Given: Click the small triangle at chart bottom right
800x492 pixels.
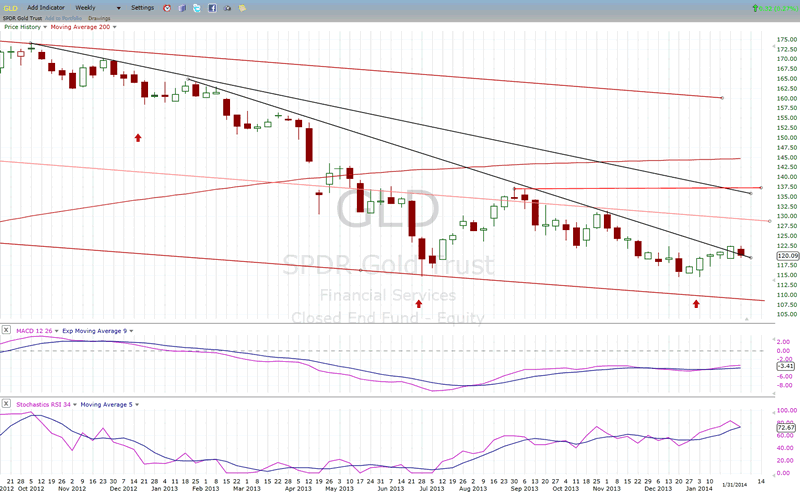Looking at the screenshot, I should 746,319.
